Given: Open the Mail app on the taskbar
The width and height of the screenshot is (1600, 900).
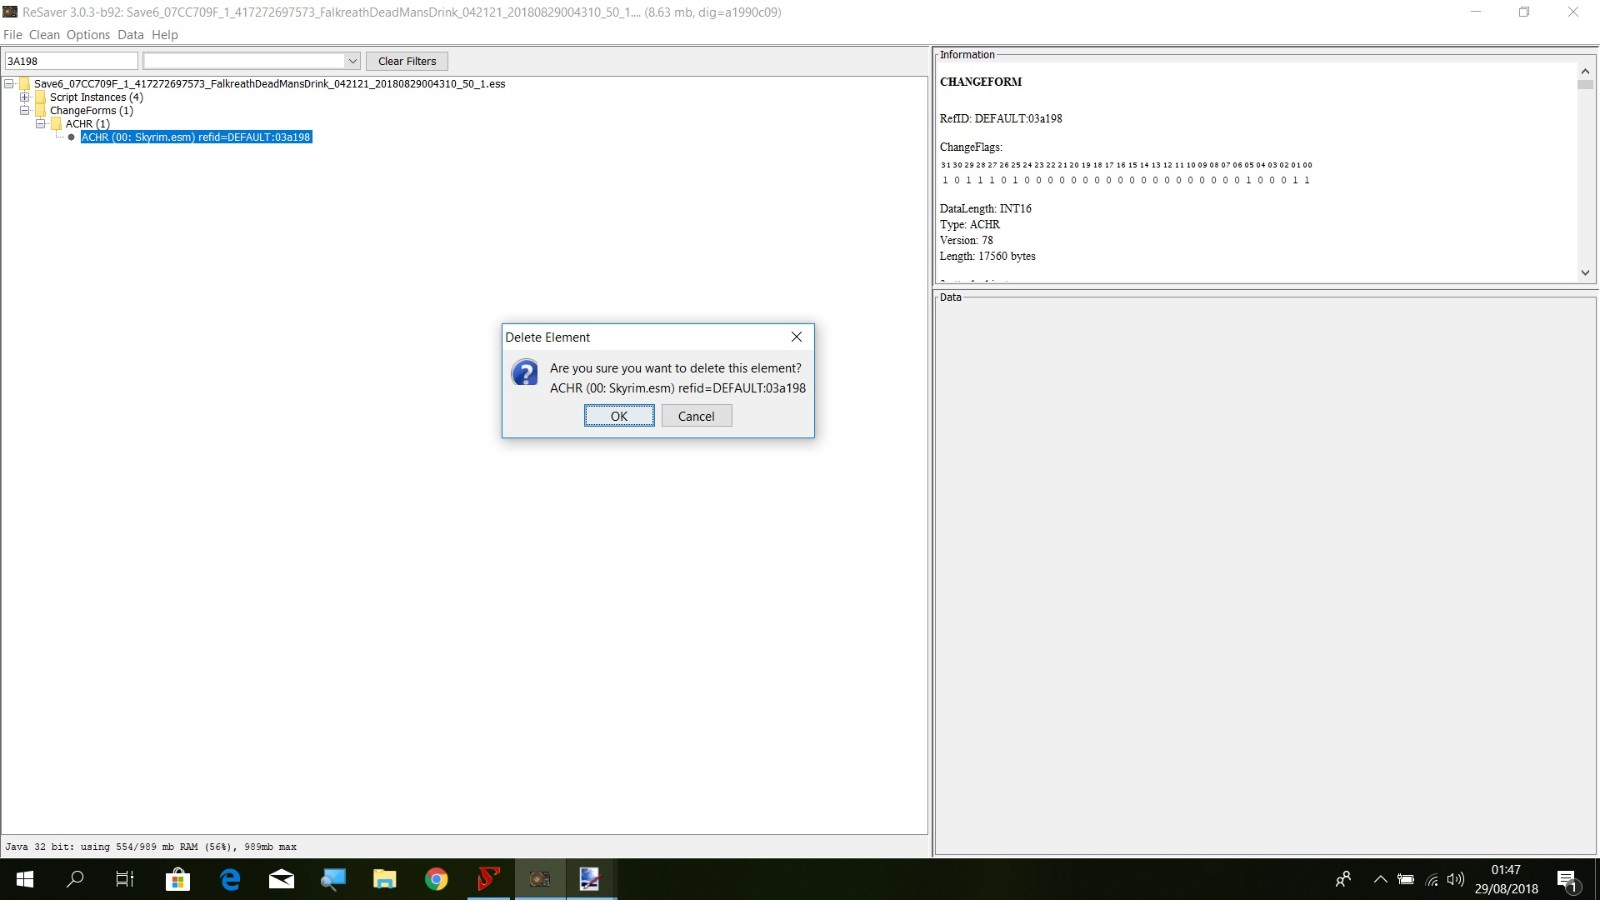Looking at the screenshot, I should coord(282,879).
